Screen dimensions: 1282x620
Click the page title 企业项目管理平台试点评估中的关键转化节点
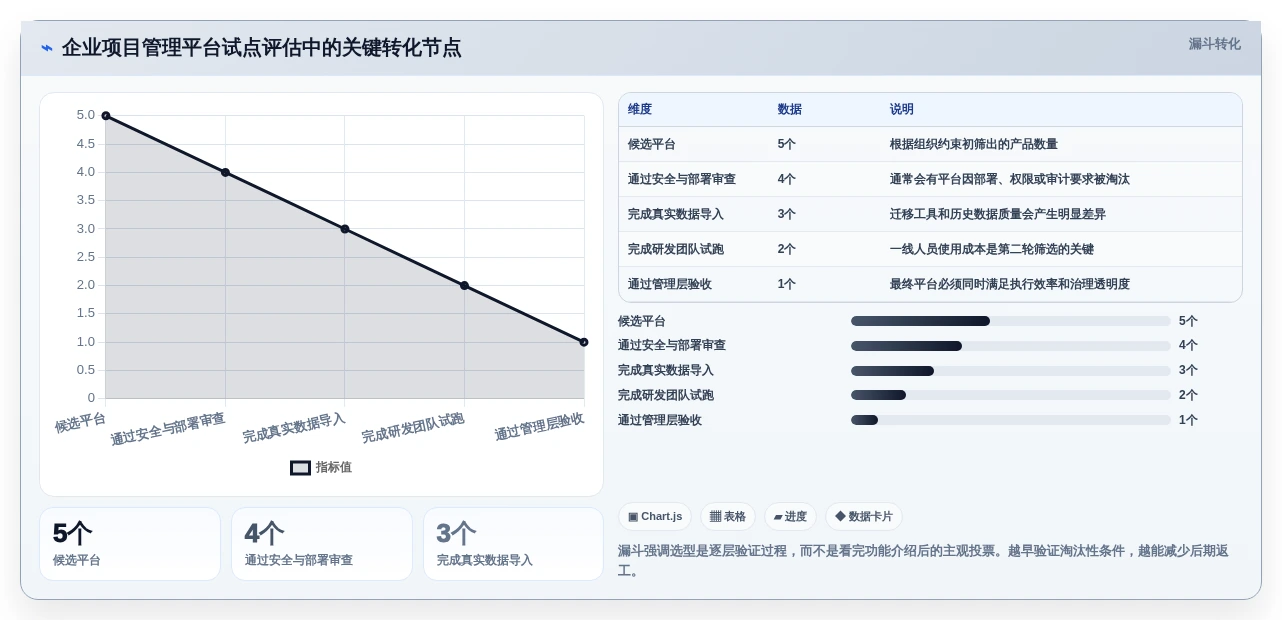tap(262, 48)
